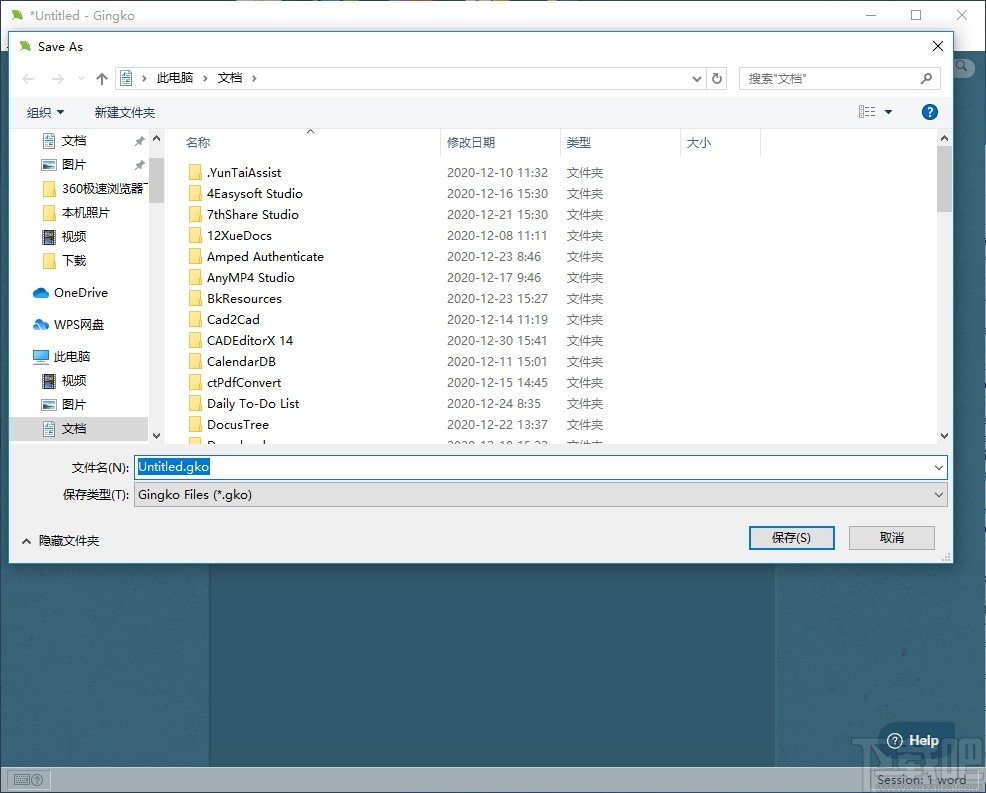The width and height of the screenshot is (986, 793).
Task: Sort by 大小 column header
Action: point(699,143)
